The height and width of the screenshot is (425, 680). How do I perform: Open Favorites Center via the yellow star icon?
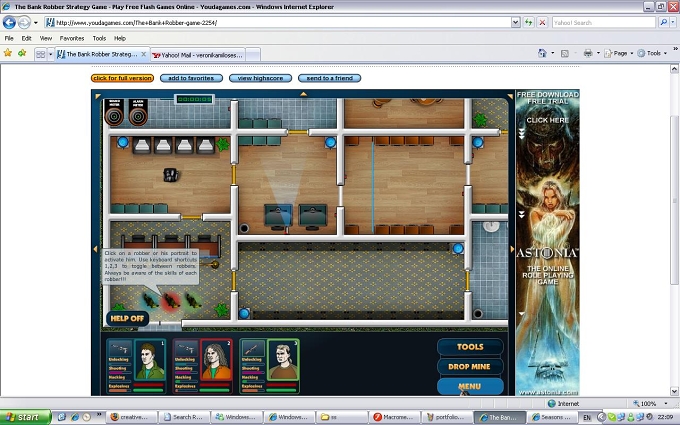pos(8,53)
